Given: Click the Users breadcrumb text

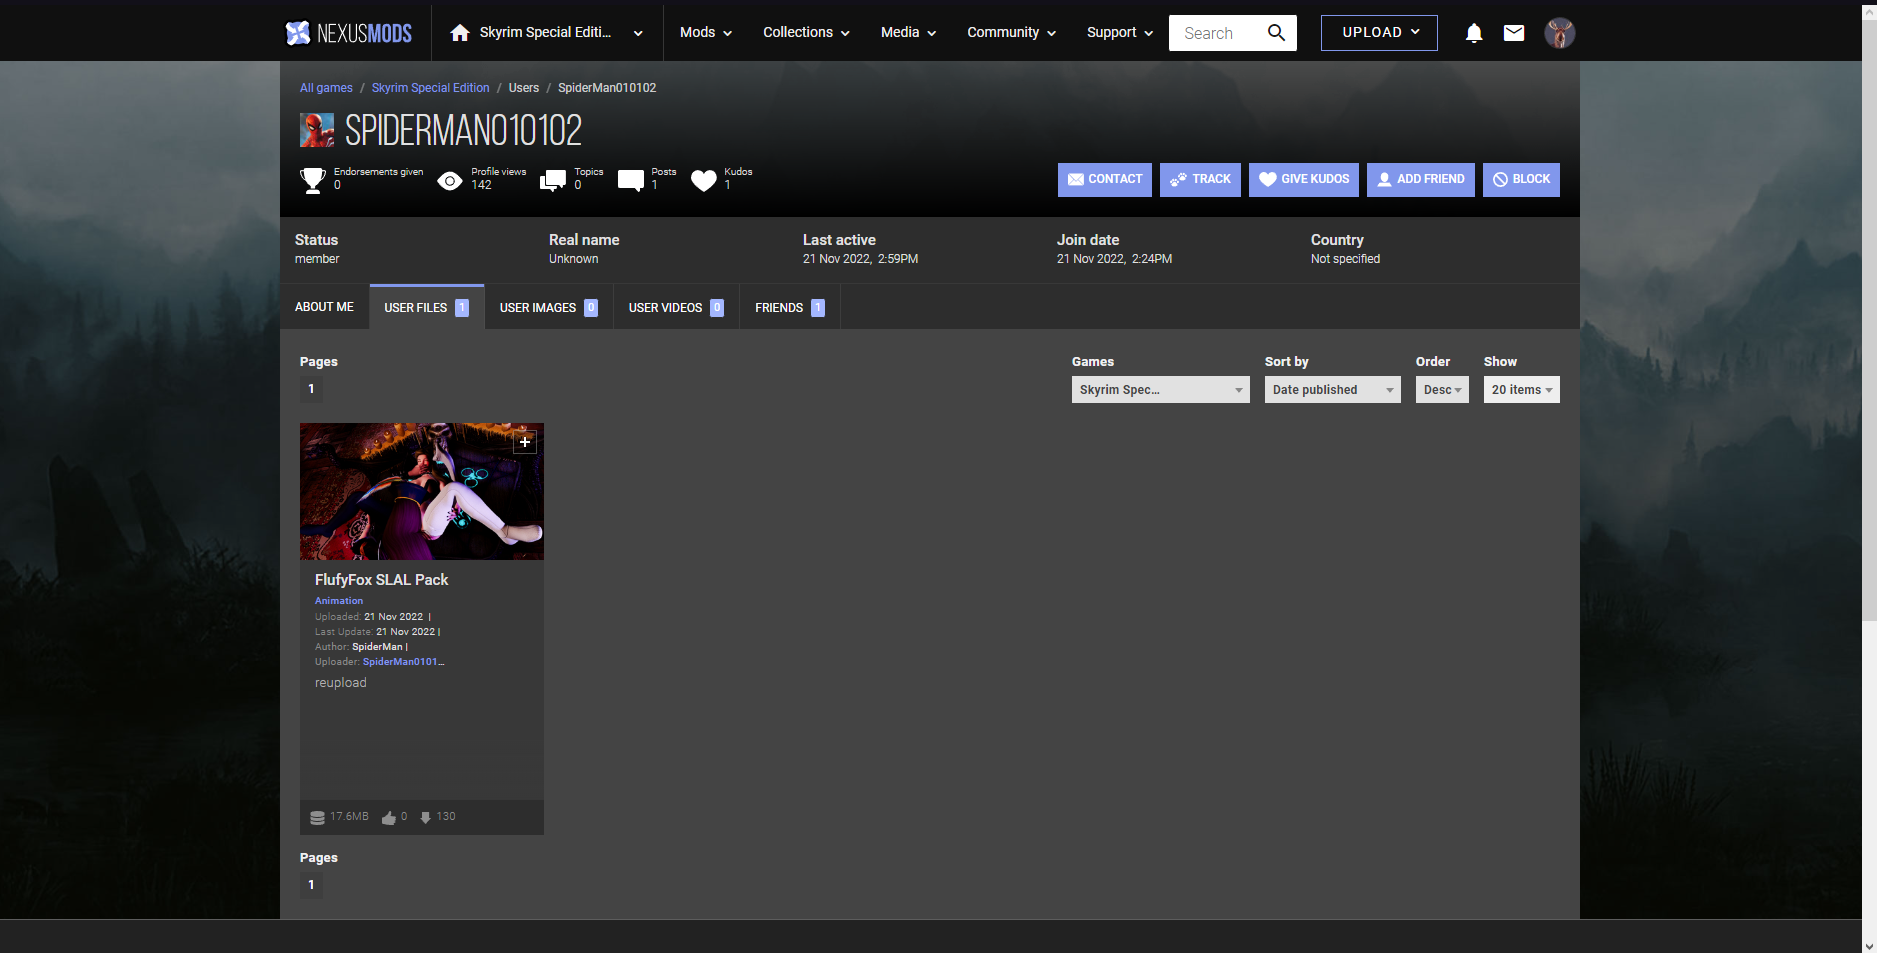Looking at the screenshot, I should (x=523, y=88).
